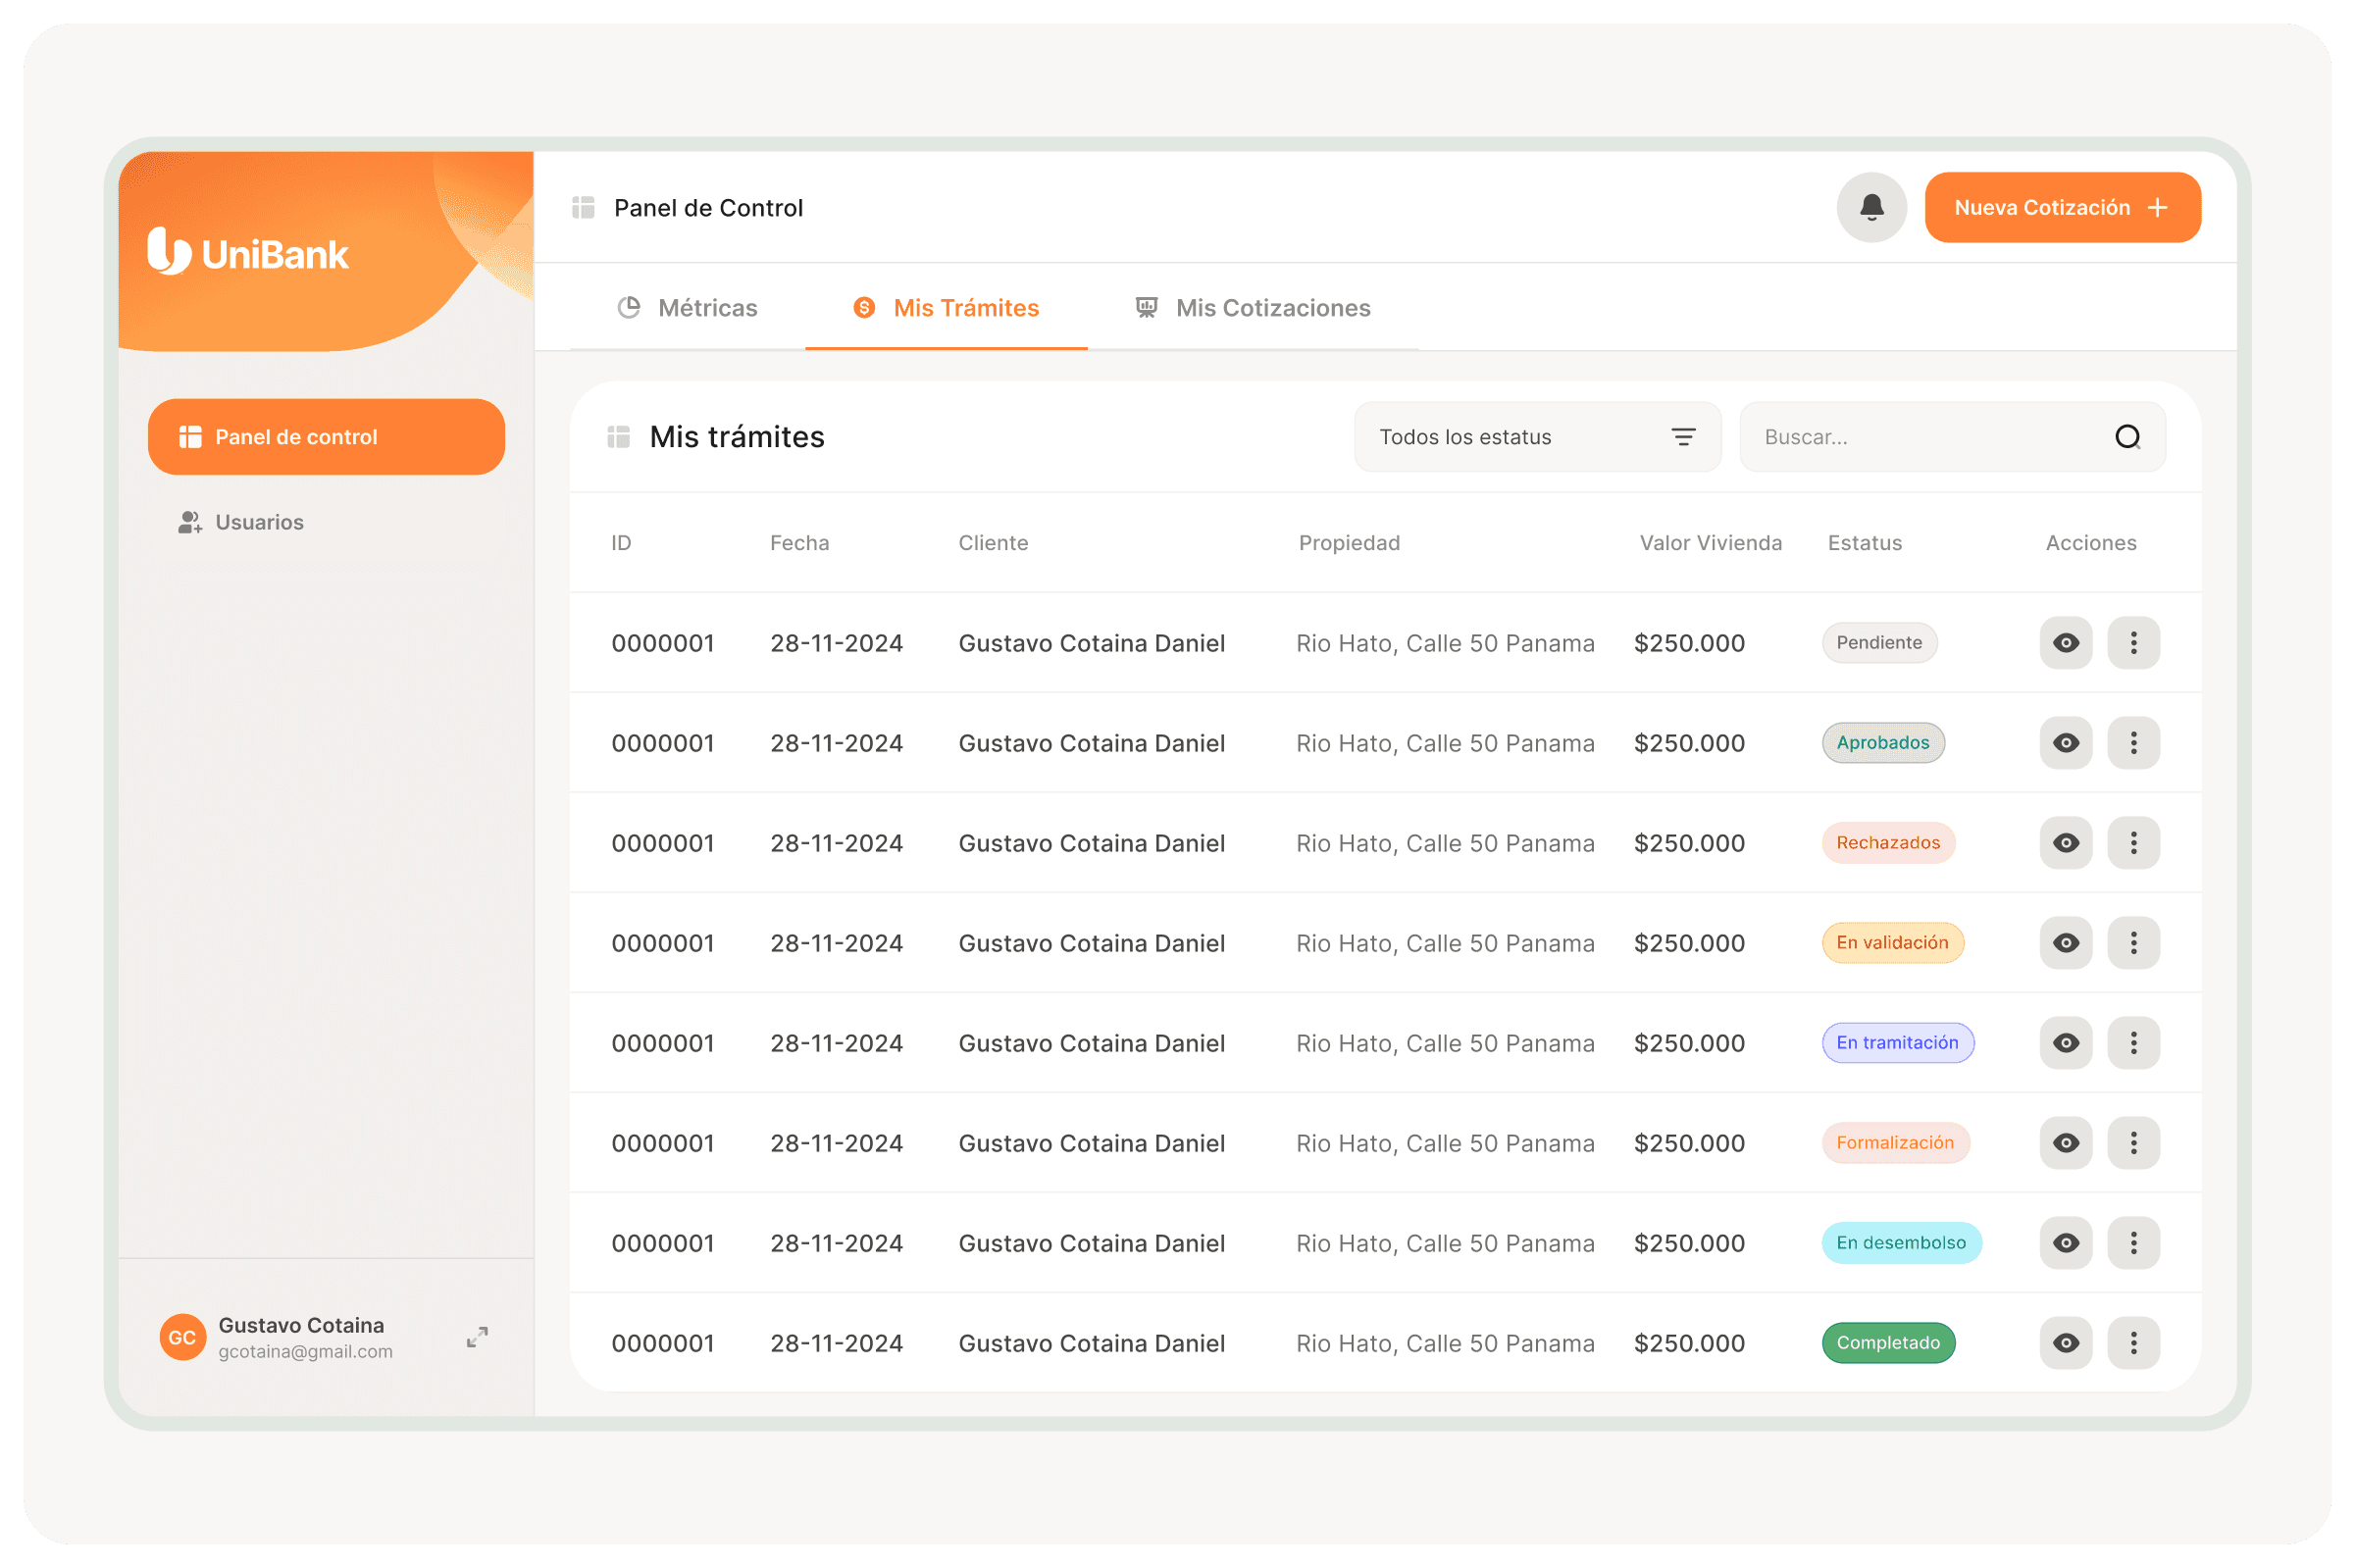Viewport: 2356px width, 1568px height.
Task: Open the three-dot actions menu in the Completado row
Action: [x=2133, y=1343]
